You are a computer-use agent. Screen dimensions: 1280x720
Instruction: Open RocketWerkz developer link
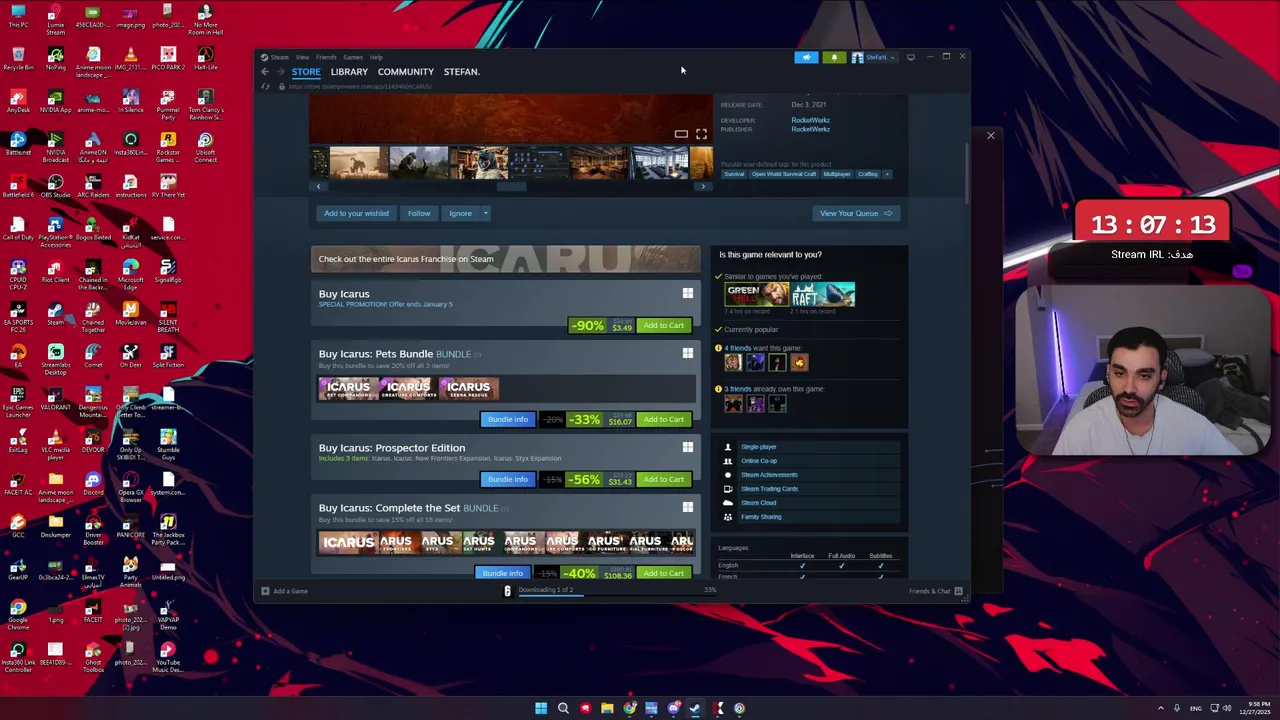(x=810, y=120)
